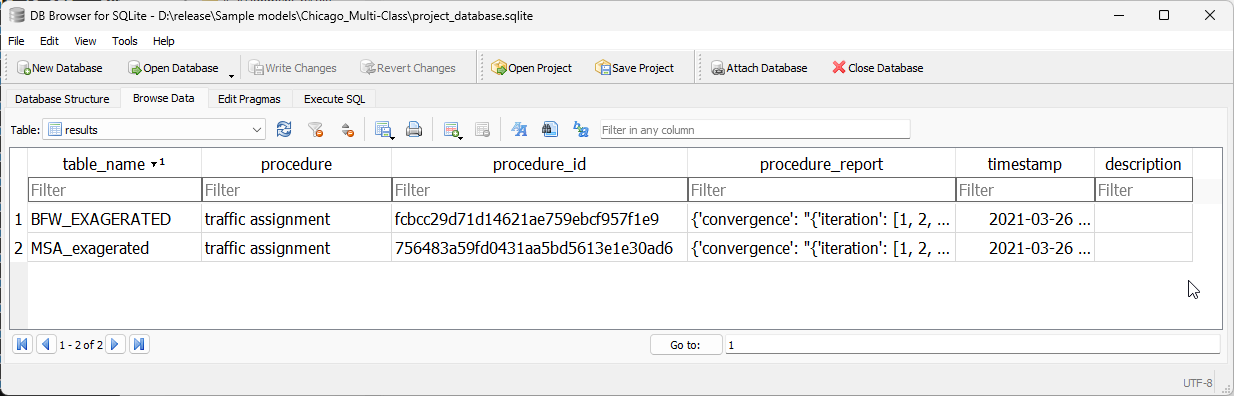Click the find and replace icon

[x=580, y=129]
